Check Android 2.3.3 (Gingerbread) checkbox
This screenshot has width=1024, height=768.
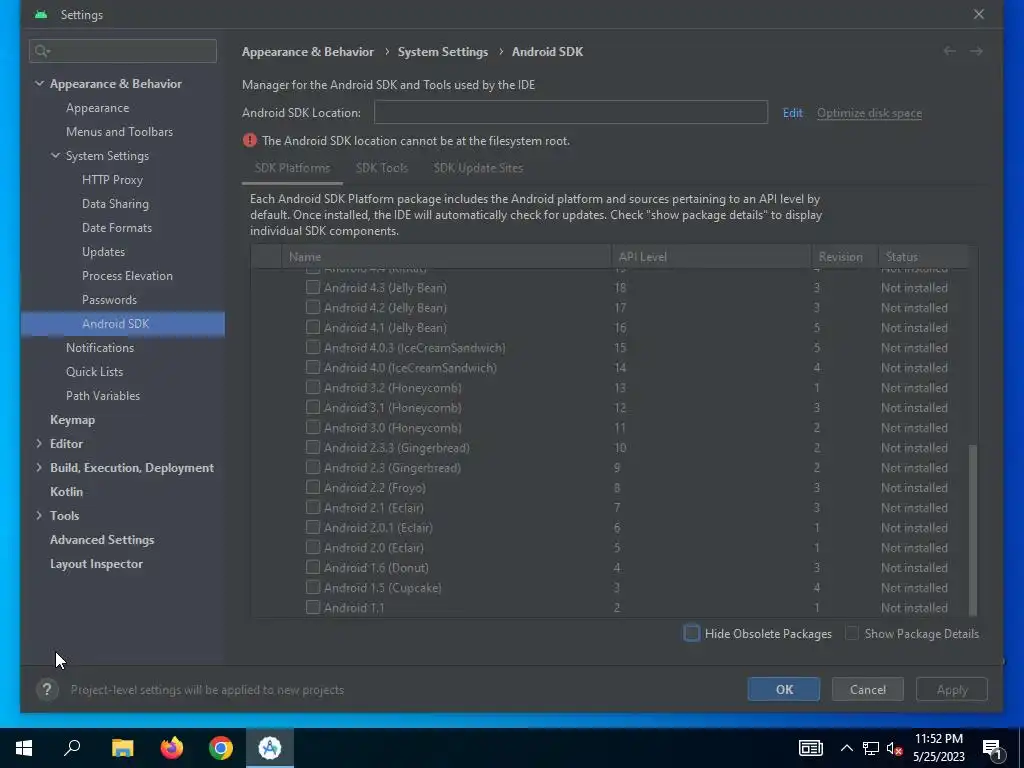click(313, 447)
